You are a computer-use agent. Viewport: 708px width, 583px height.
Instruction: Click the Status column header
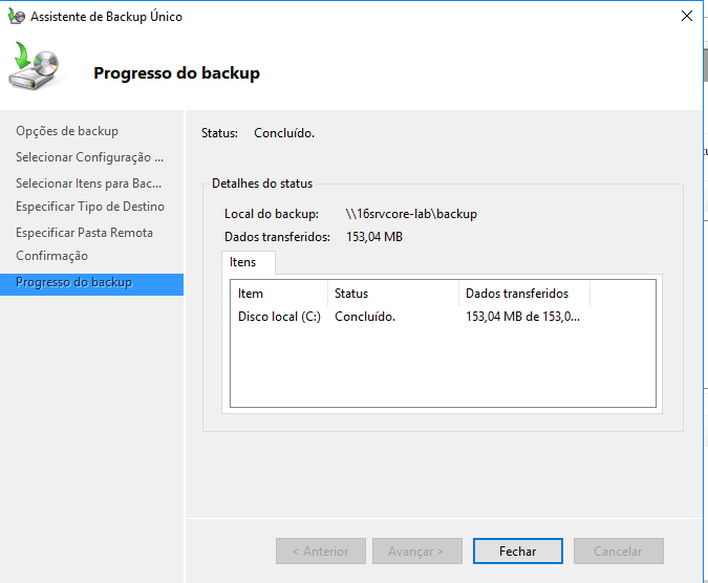pos(393,294)
